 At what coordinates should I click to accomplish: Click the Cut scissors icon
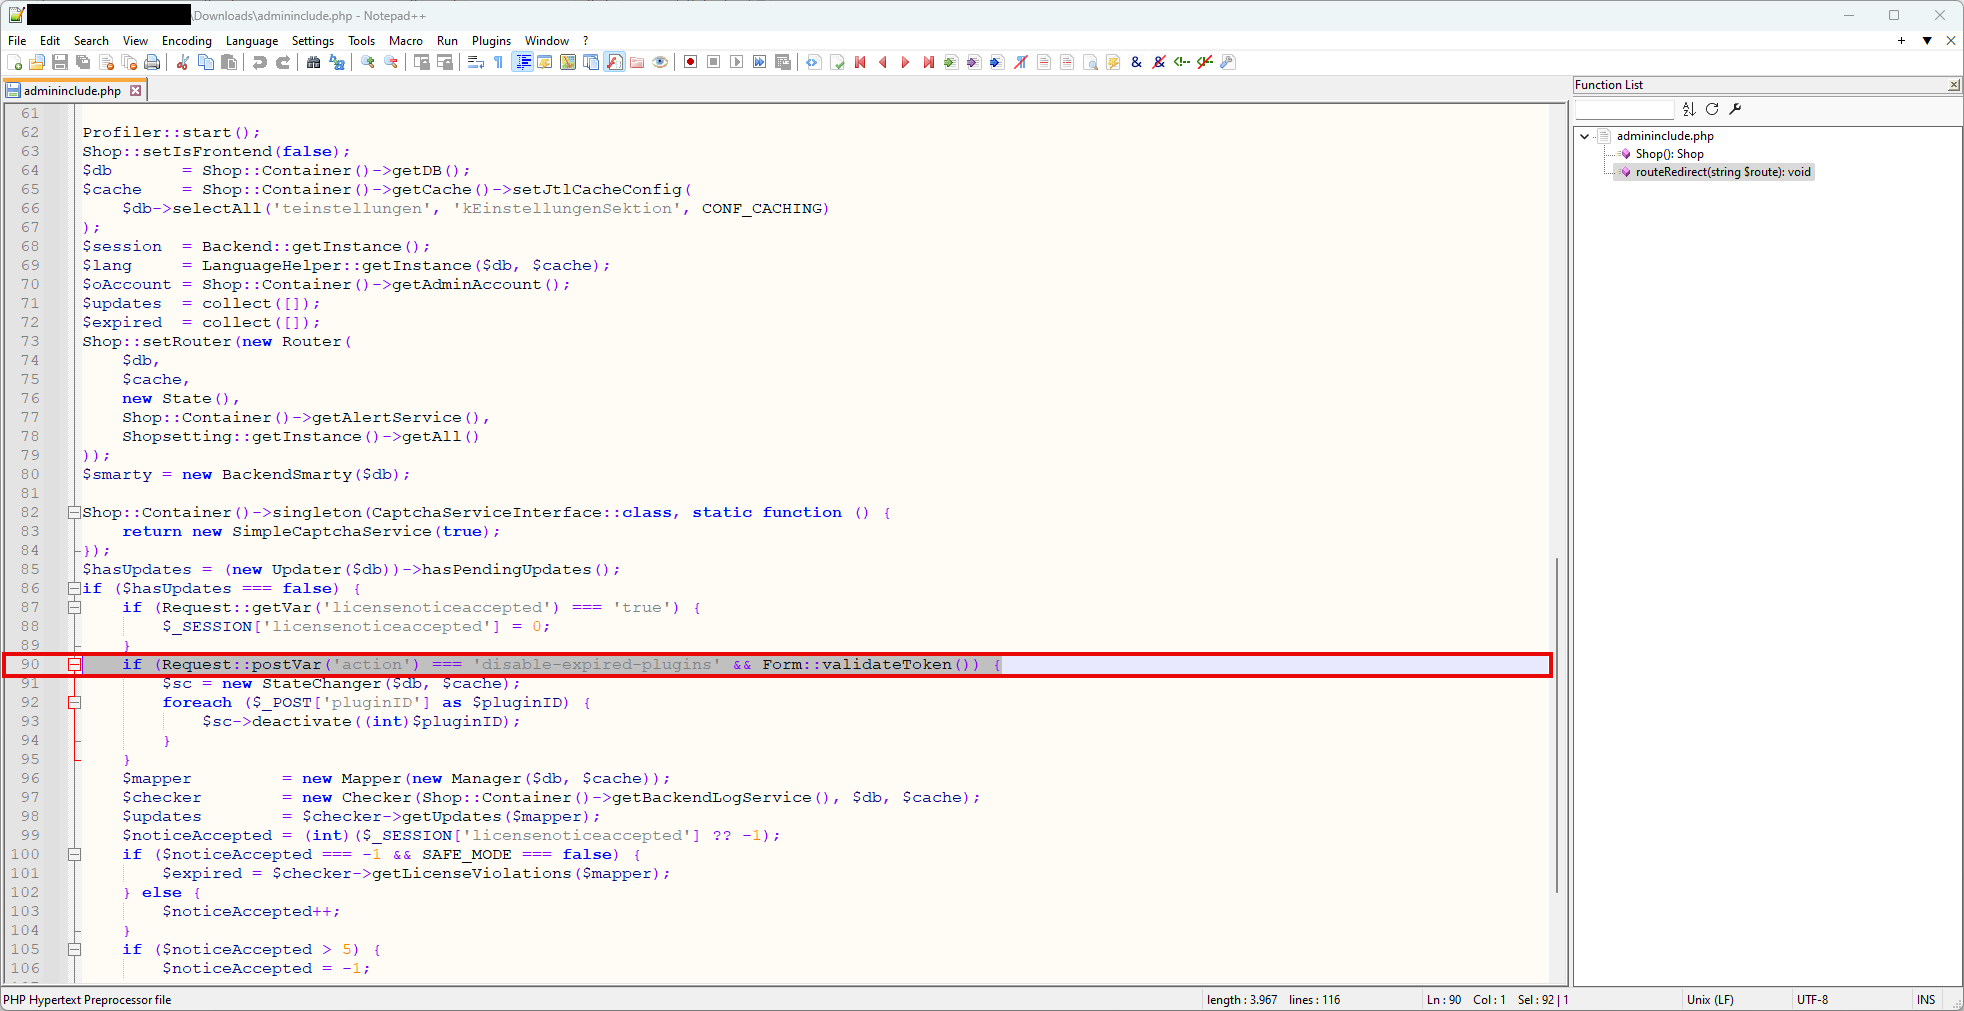click(182, 62)
